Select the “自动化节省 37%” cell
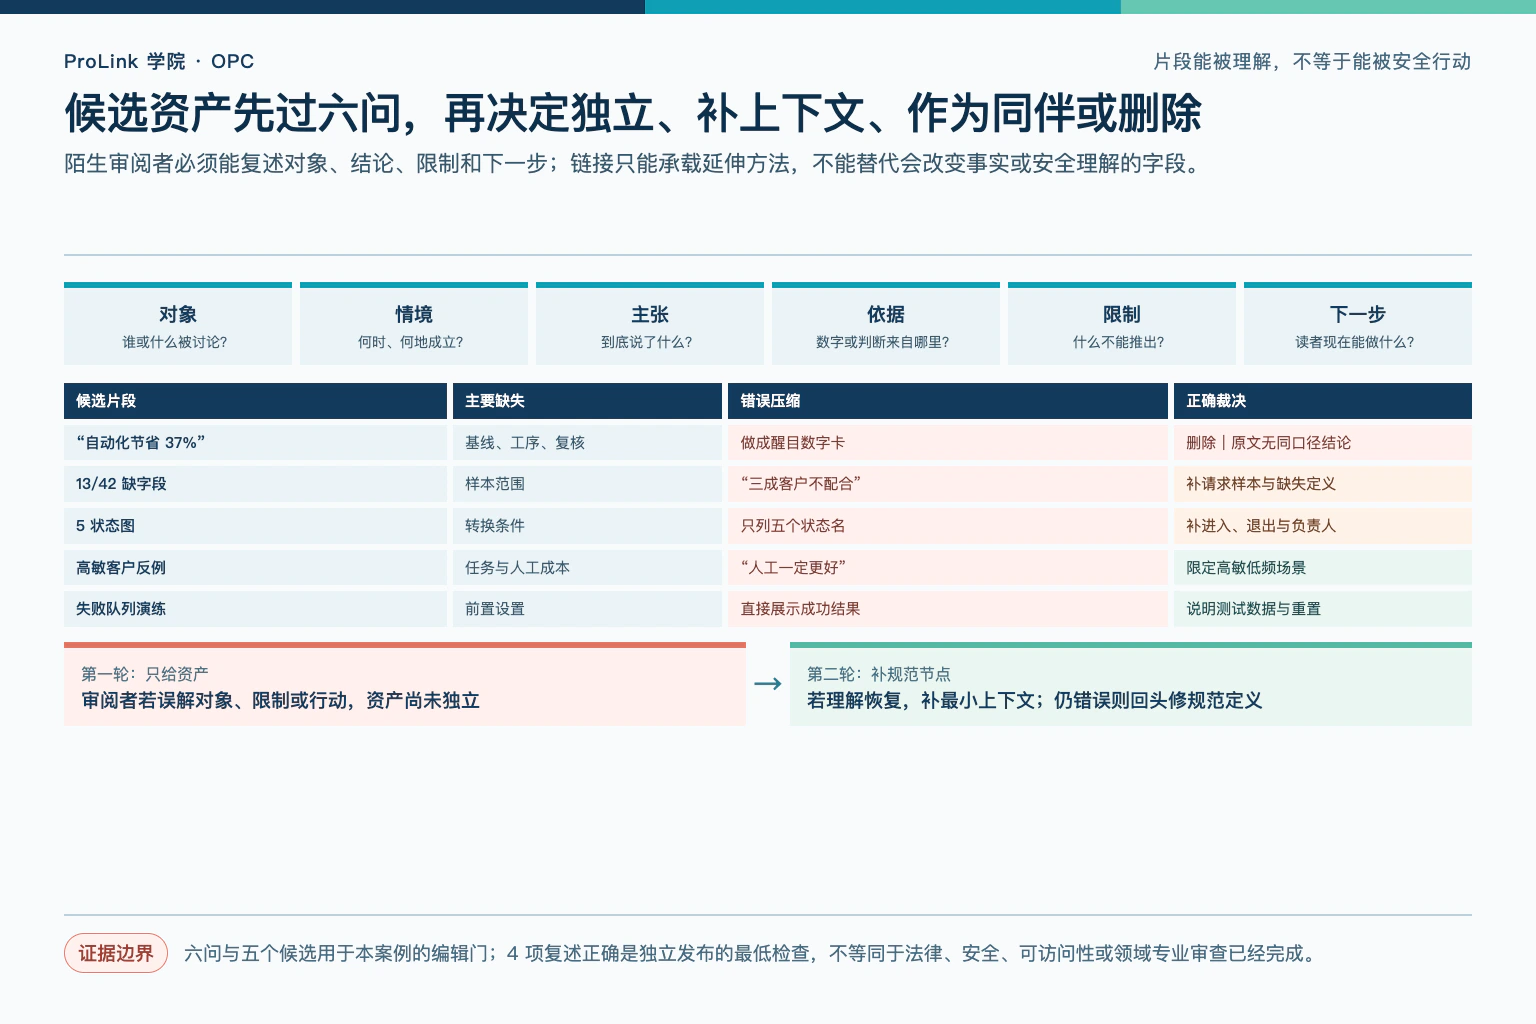This screenshot has height=1024, width=1536. coord(255,443)
